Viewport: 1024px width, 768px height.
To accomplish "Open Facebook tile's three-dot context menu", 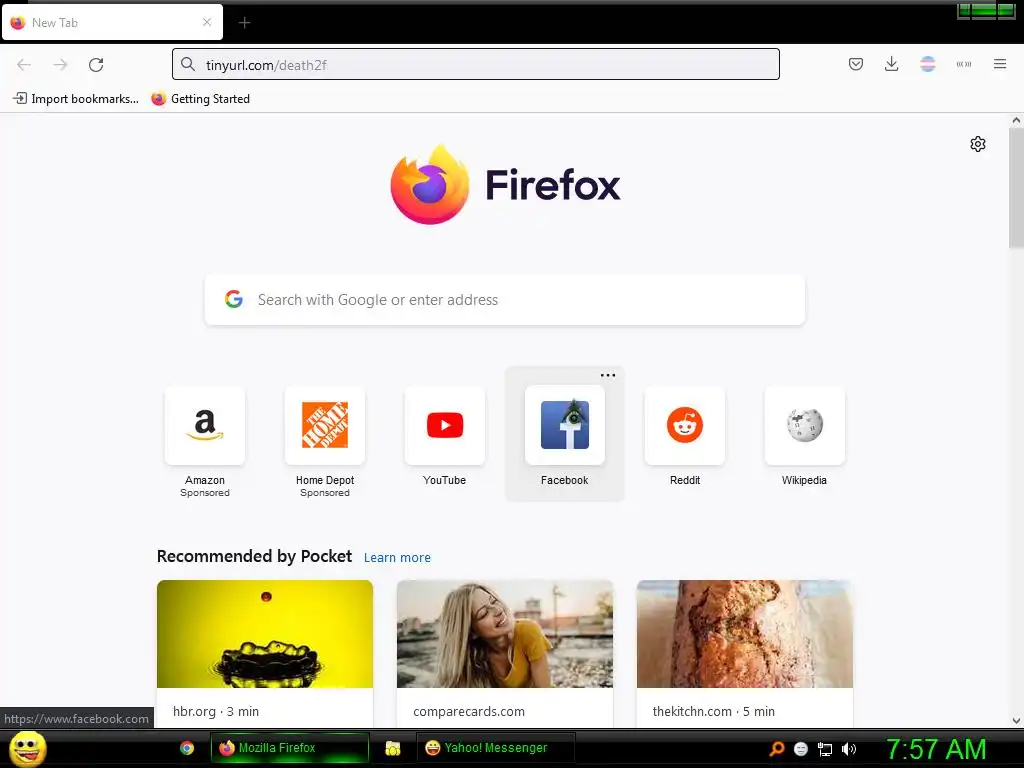I will [608, 376].
